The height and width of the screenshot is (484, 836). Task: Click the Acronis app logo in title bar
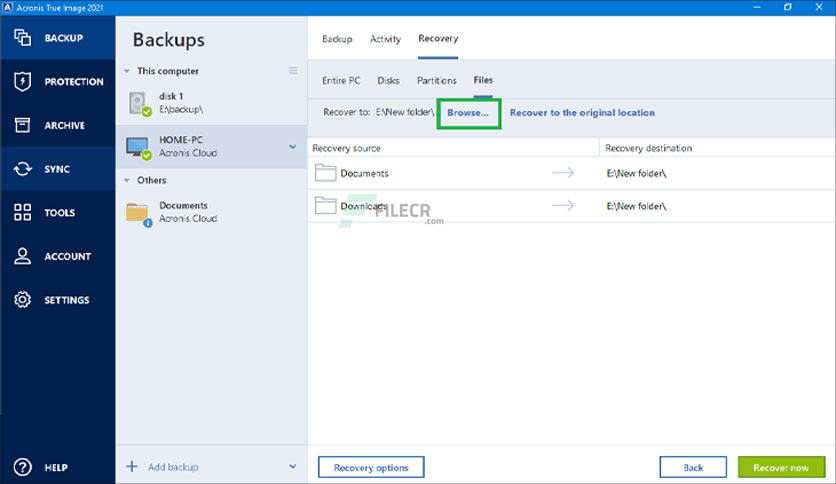7,7
